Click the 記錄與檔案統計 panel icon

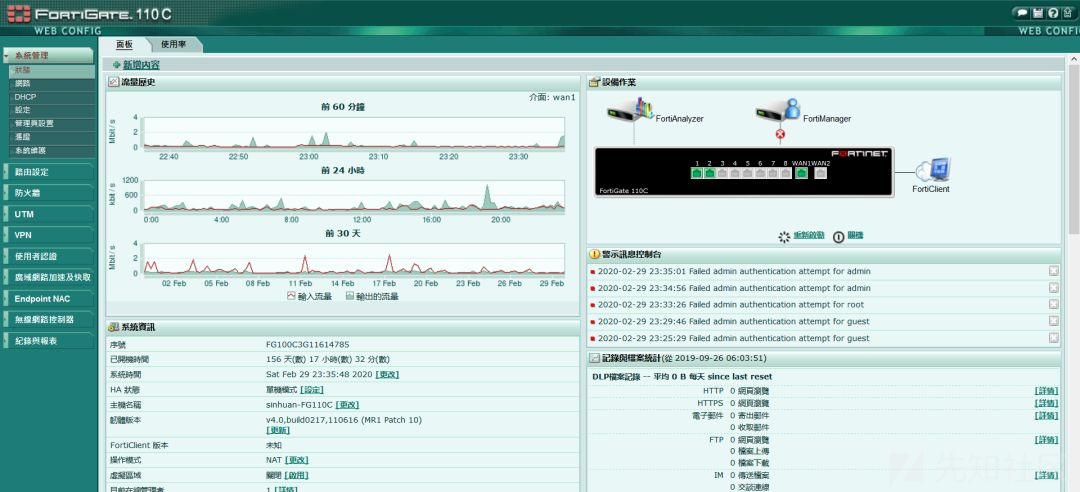tap(594, 358)
